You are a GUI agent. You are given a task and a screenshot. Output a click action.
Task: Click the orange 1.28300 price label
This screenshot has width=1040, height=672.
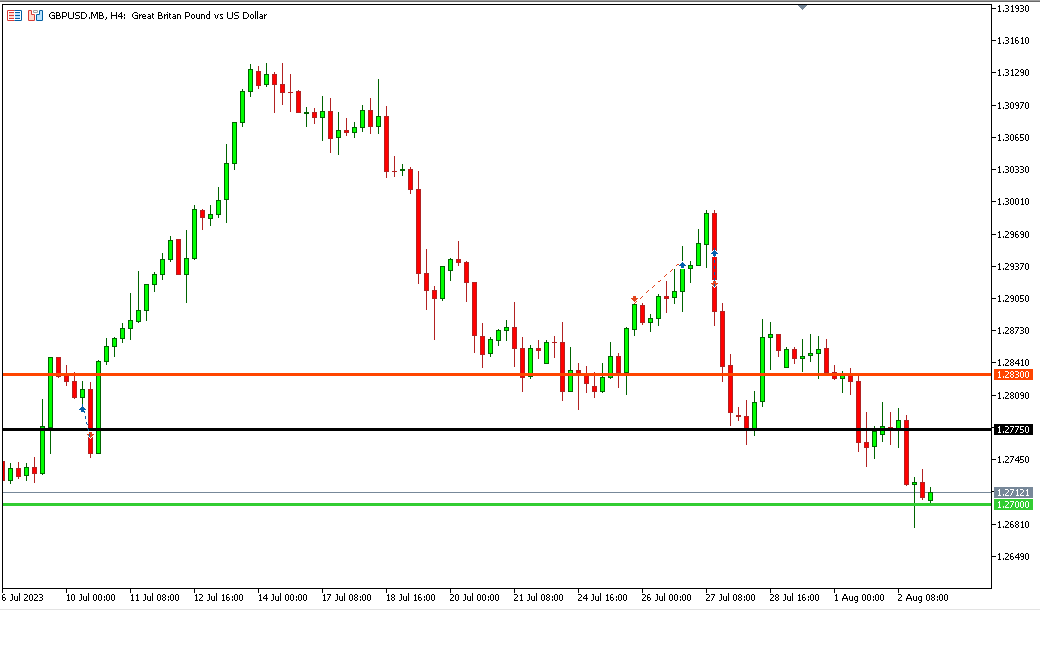(x=1013, y=375)
